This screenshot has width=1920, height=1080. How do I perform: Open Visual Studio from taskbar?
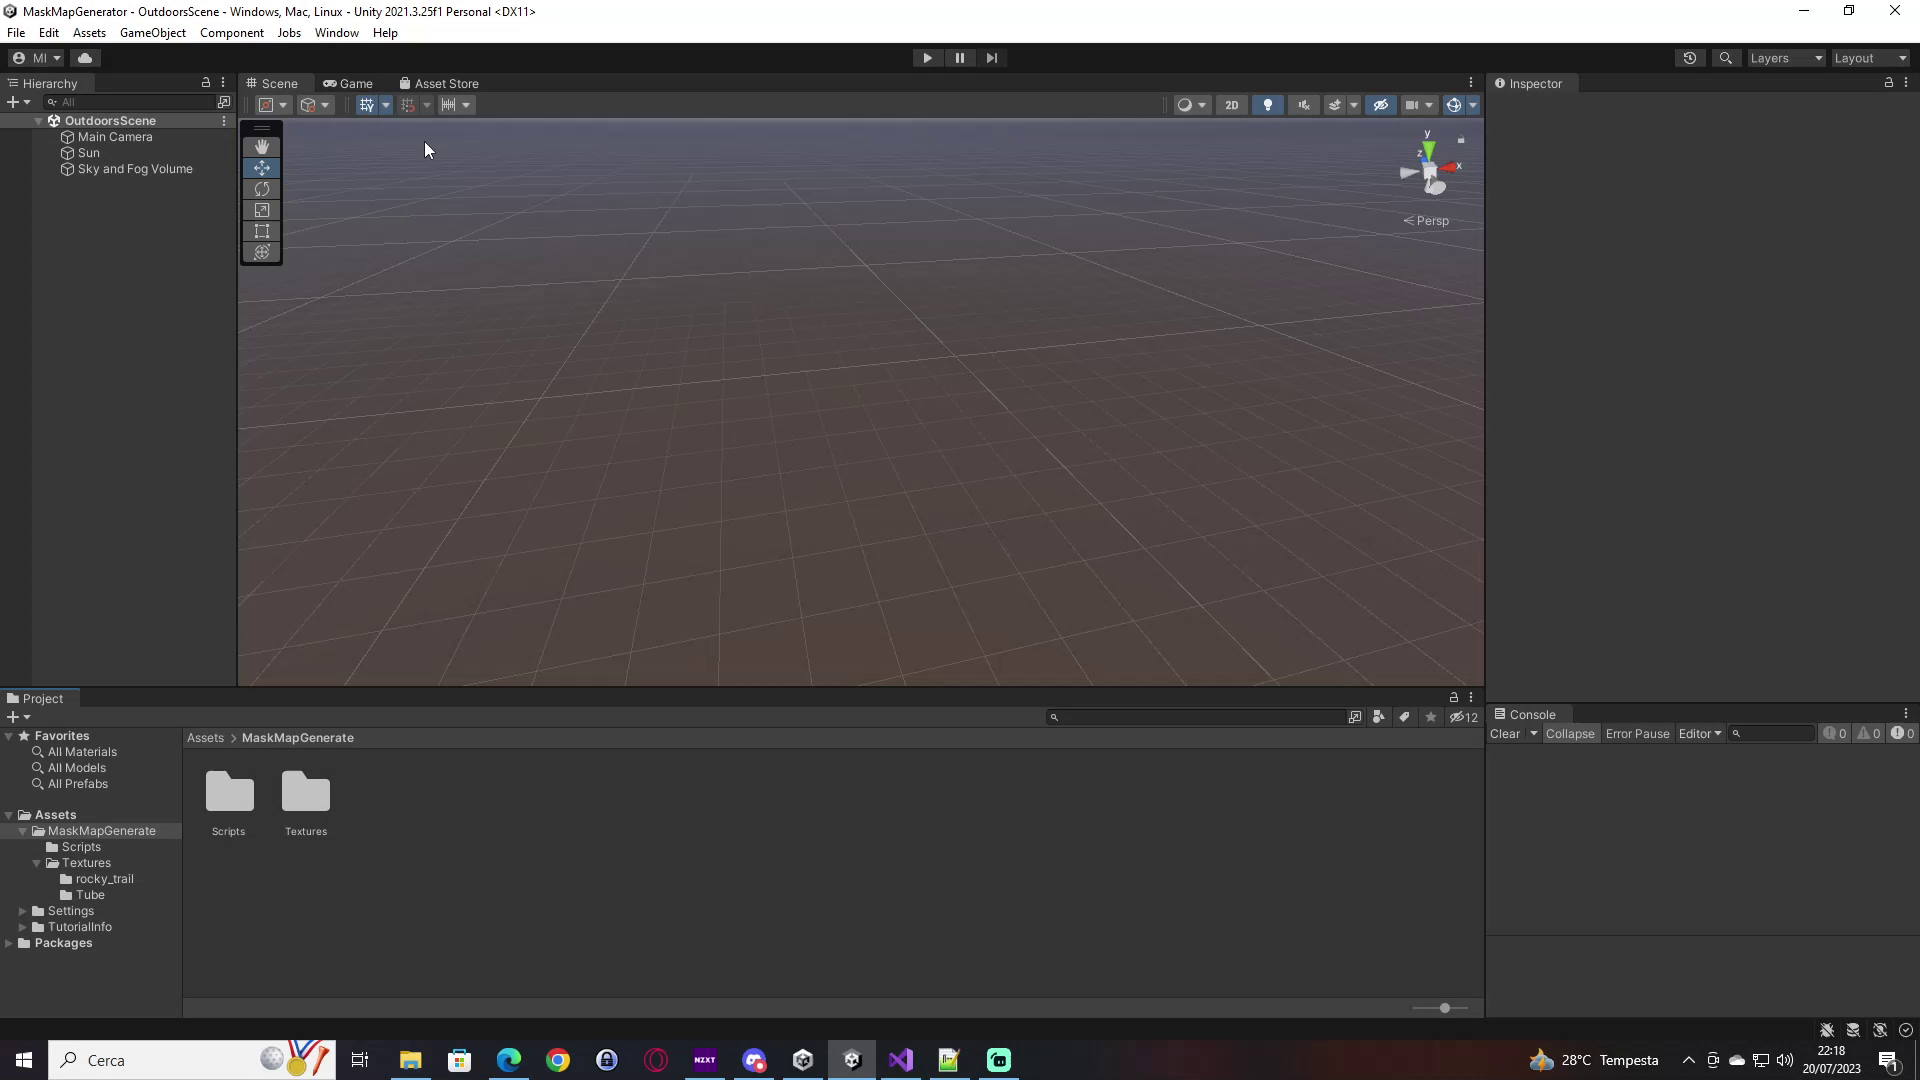[901, 1060]
